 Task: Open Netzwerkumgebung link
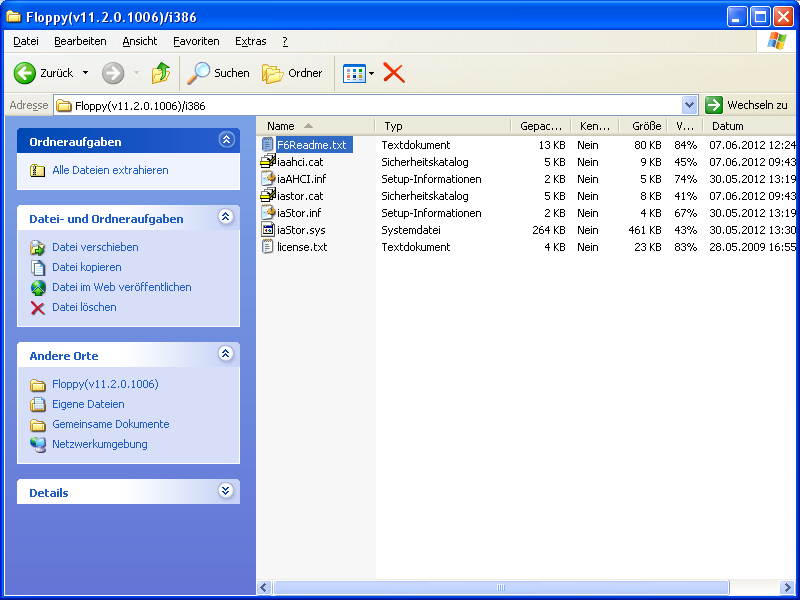(x=100, y=444)
